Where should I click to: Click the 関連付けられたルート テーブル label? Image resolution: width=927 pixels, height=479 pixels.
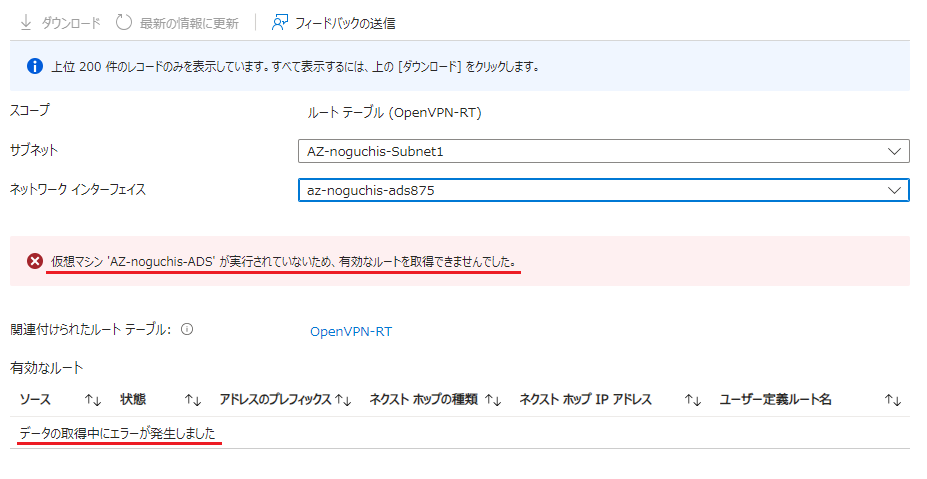click(91, 329)
